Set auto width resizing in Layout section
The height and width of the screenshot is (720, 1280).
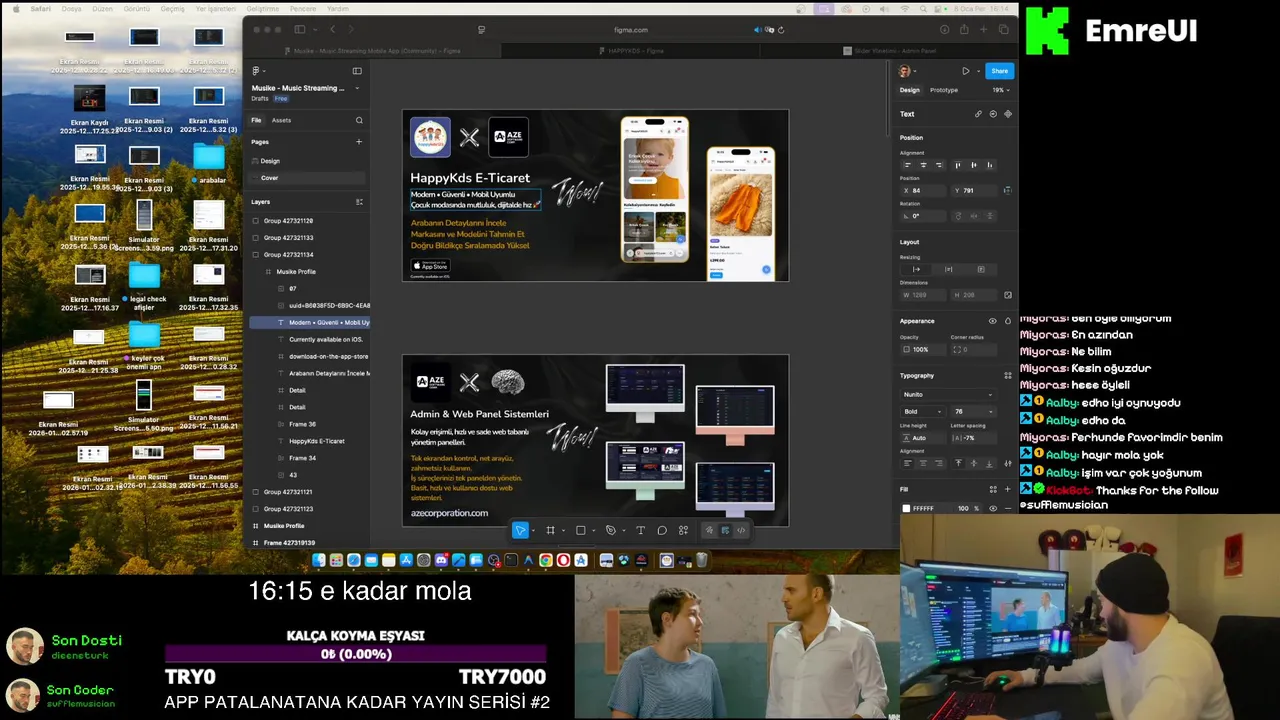[916, 269]
